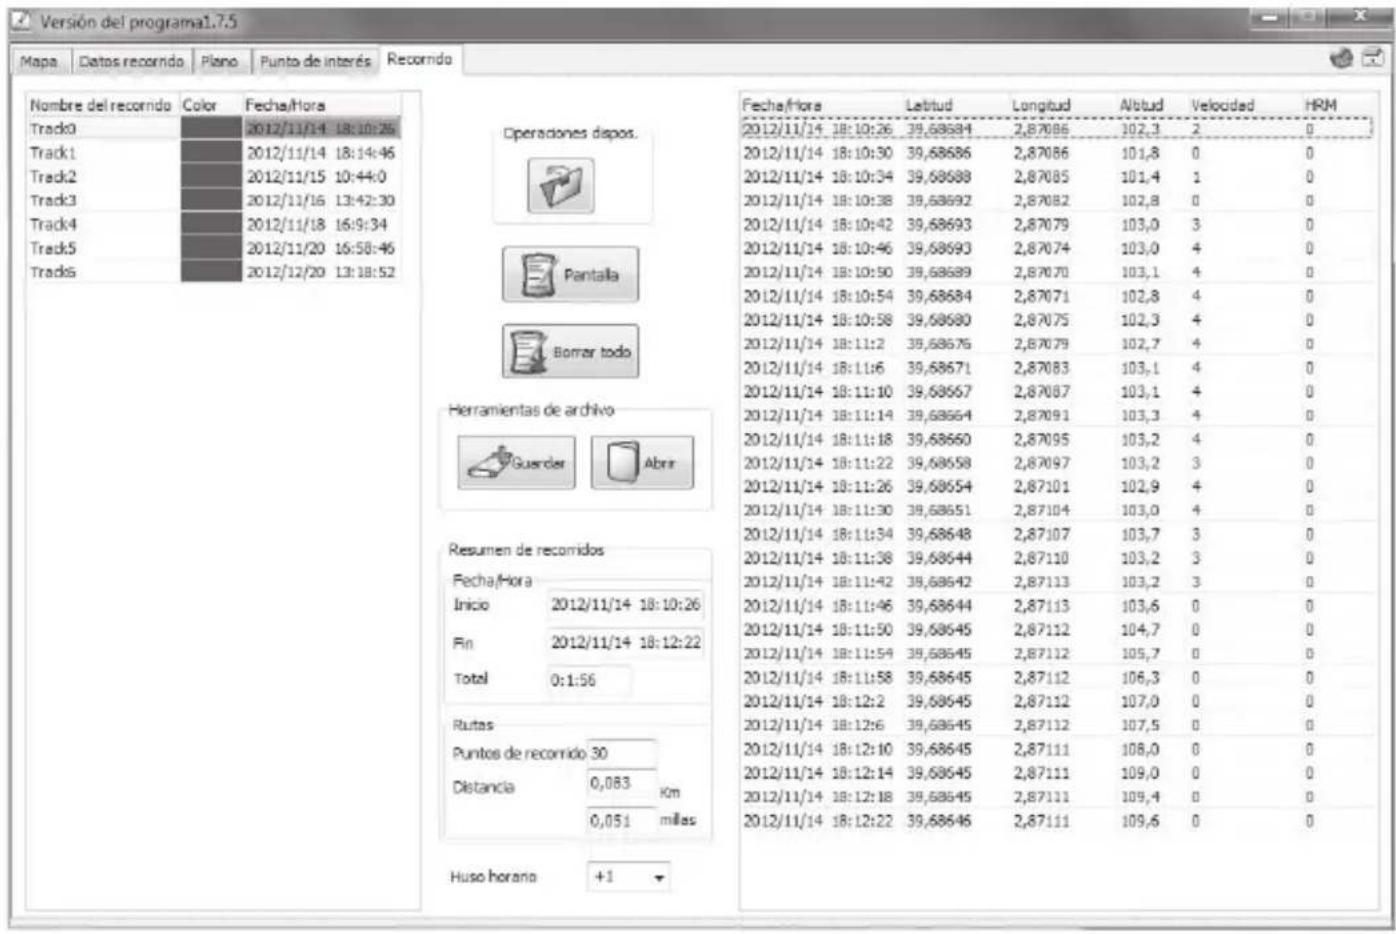This screenshot has height=934, width=1396.
Task: Close the program window
Action: (x=1361, y=18)
